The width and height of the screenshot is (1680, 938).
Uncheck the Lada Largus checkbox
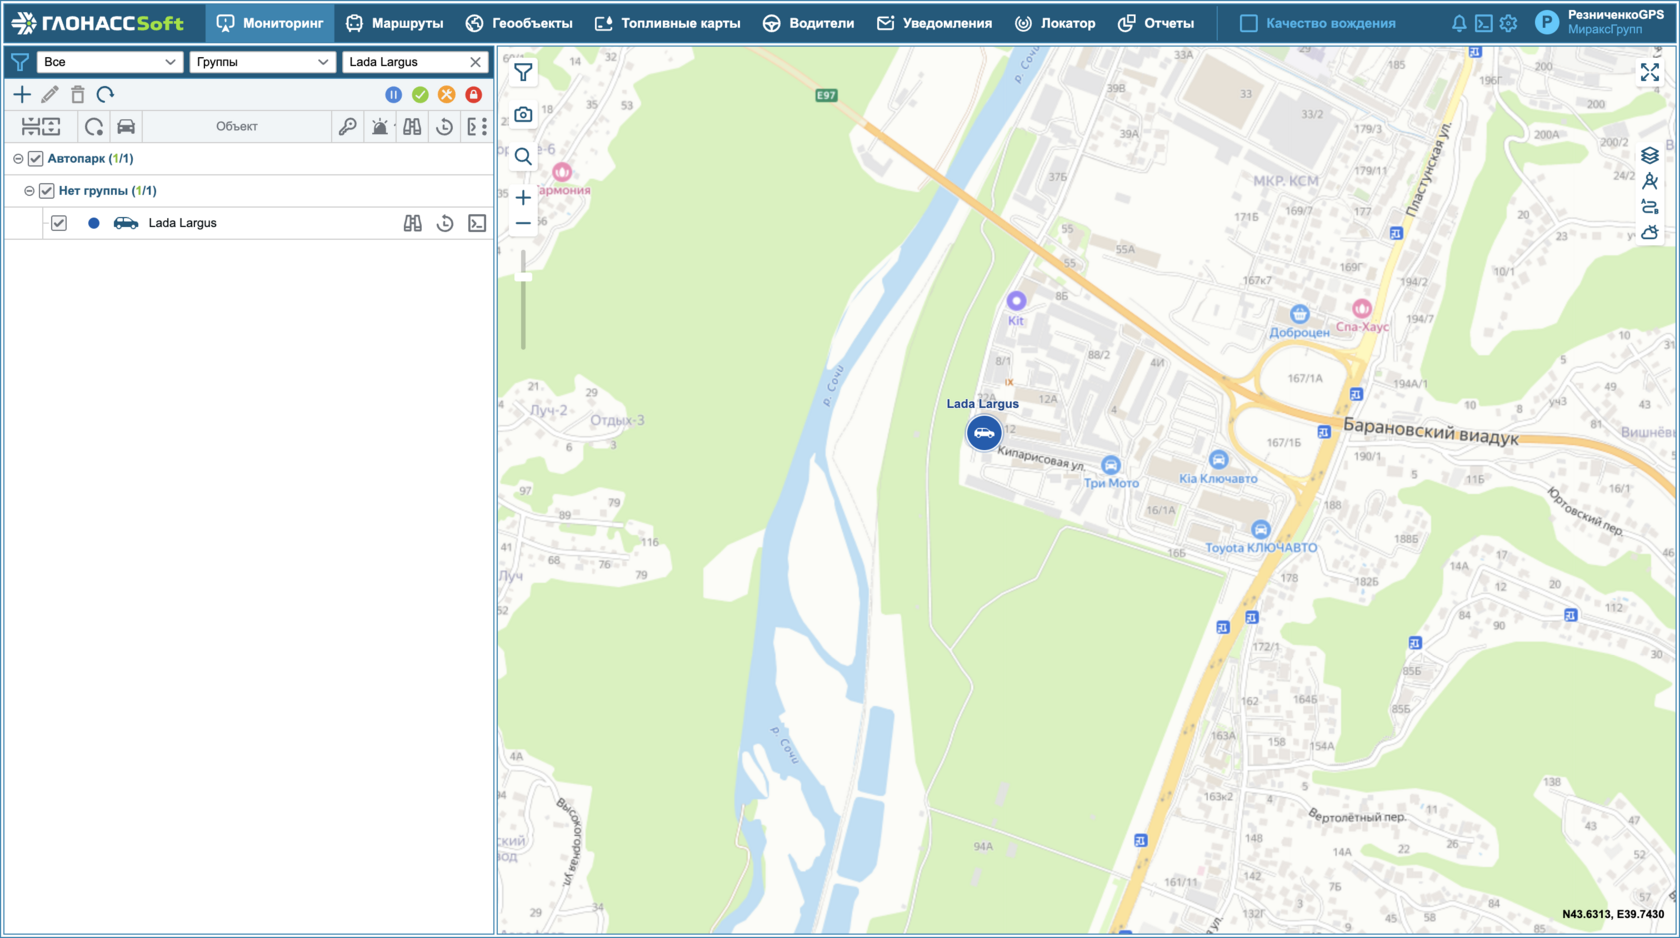tap(59, 223)
